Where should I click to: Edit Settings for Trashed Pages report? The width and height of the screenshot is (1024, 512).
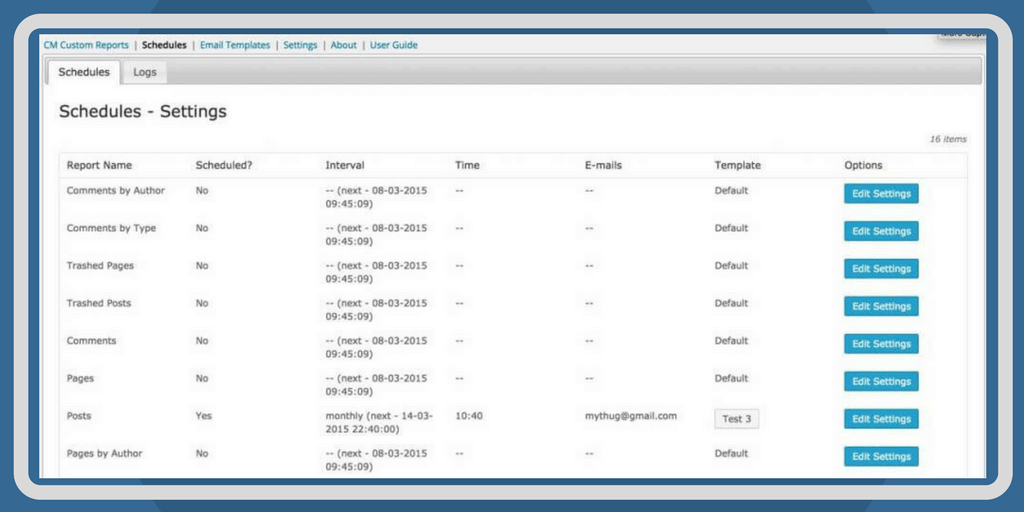pos(881,269)
